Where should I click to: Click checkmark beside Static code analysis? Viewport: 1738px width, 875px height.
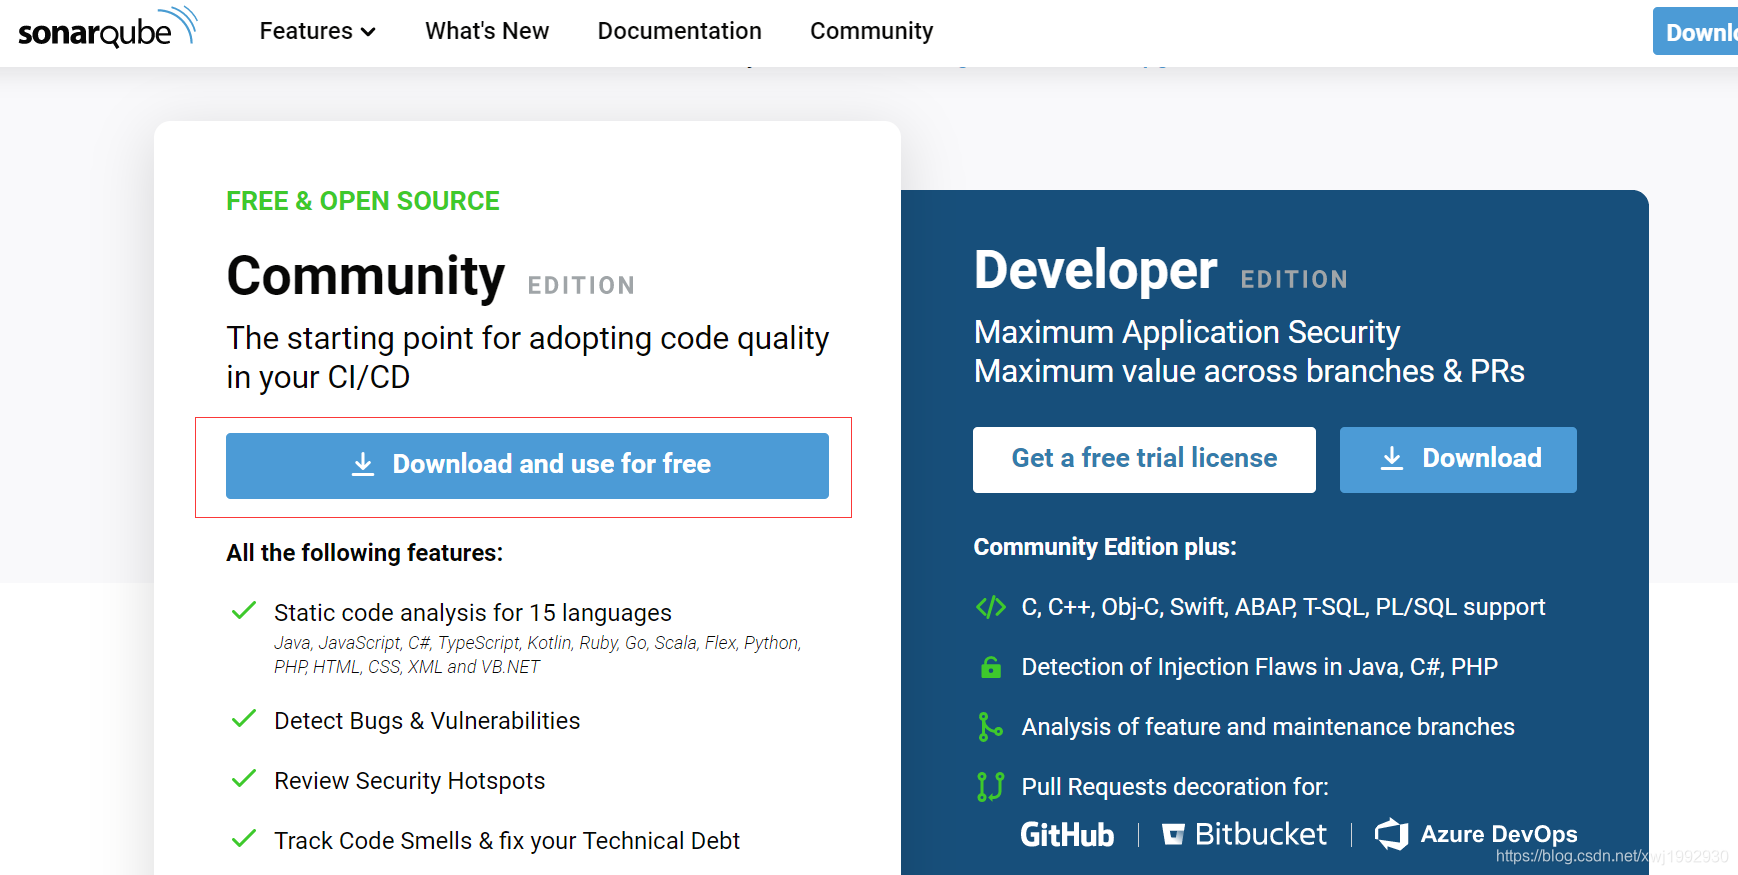pos(243,611)
